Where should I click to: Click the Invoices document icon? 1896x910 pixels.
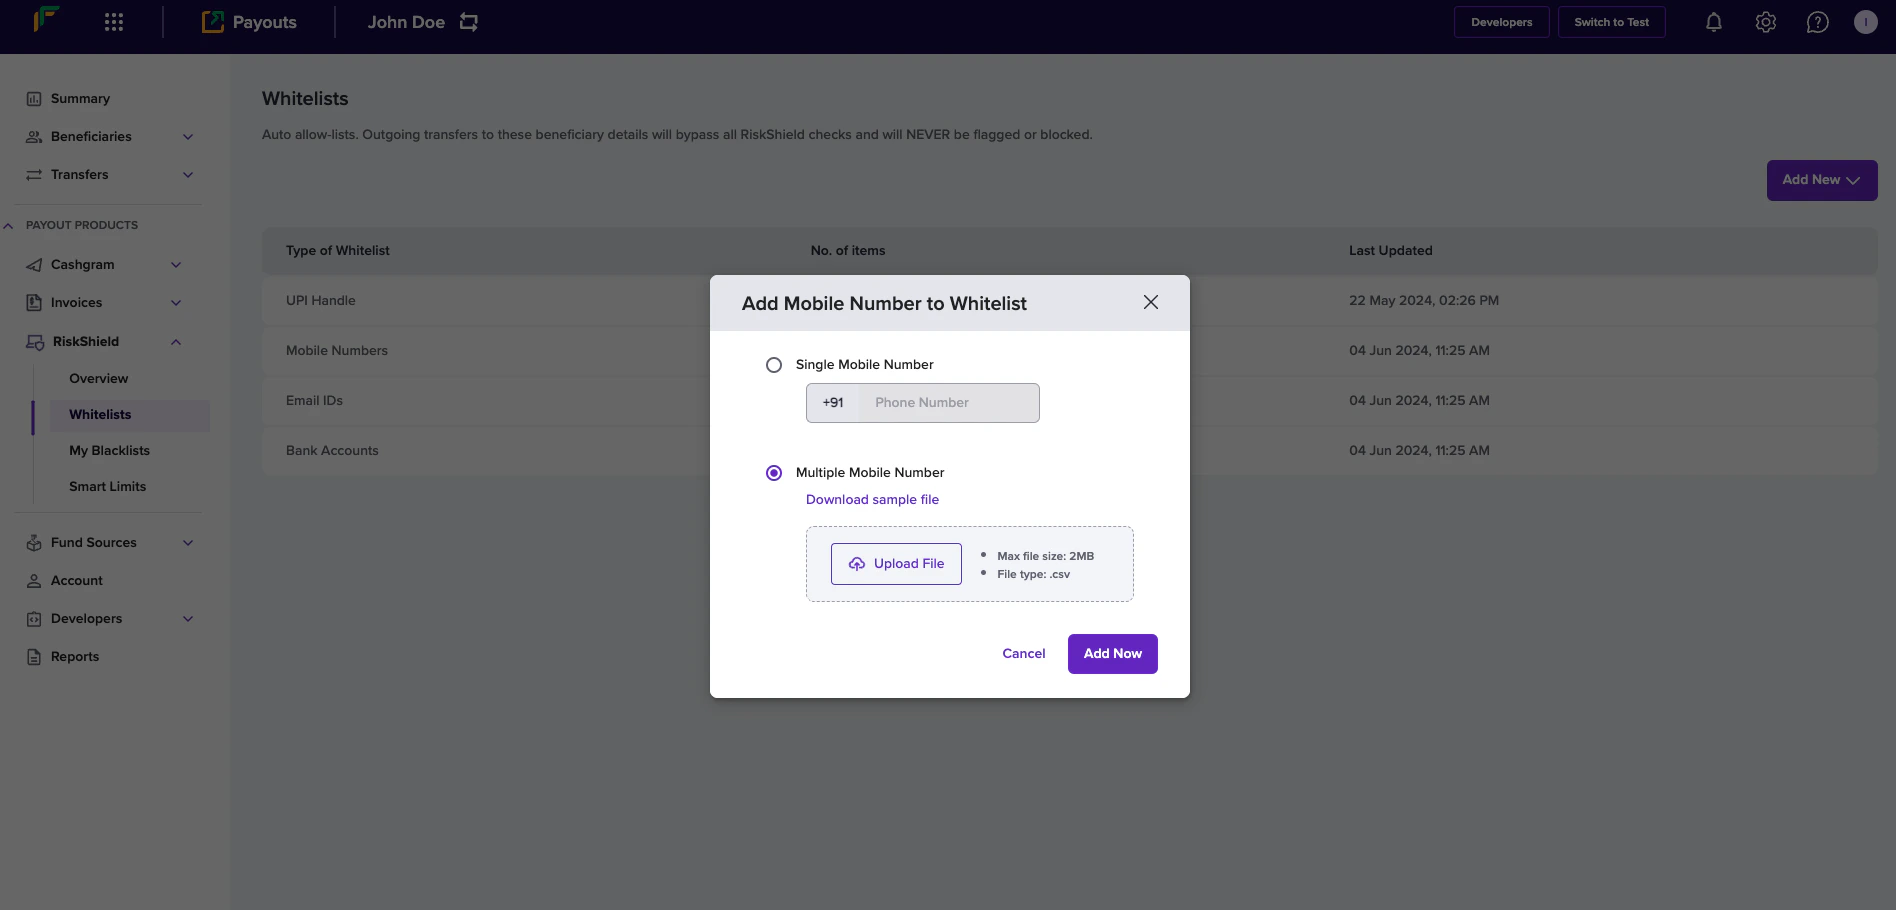34,303
